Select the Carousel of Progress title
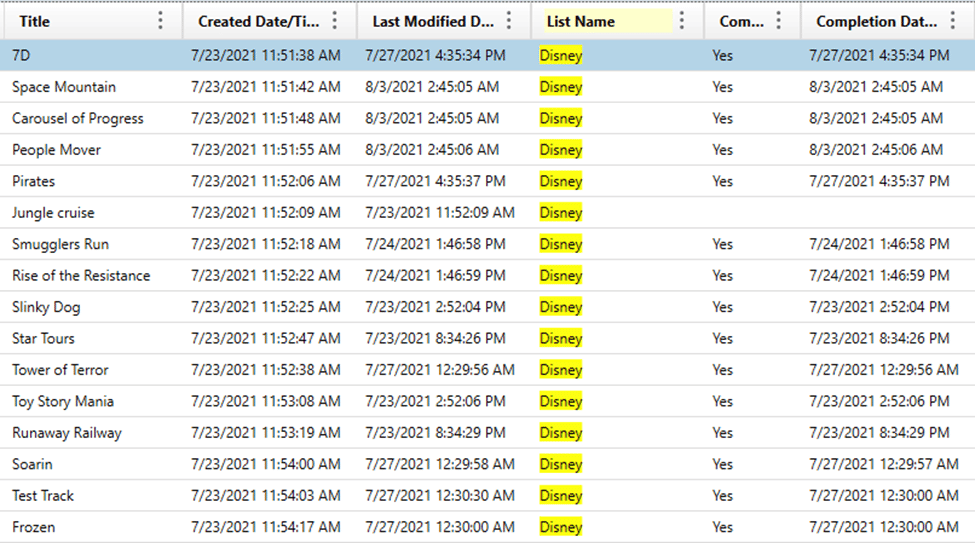The image size is (975, 543). 78,118
